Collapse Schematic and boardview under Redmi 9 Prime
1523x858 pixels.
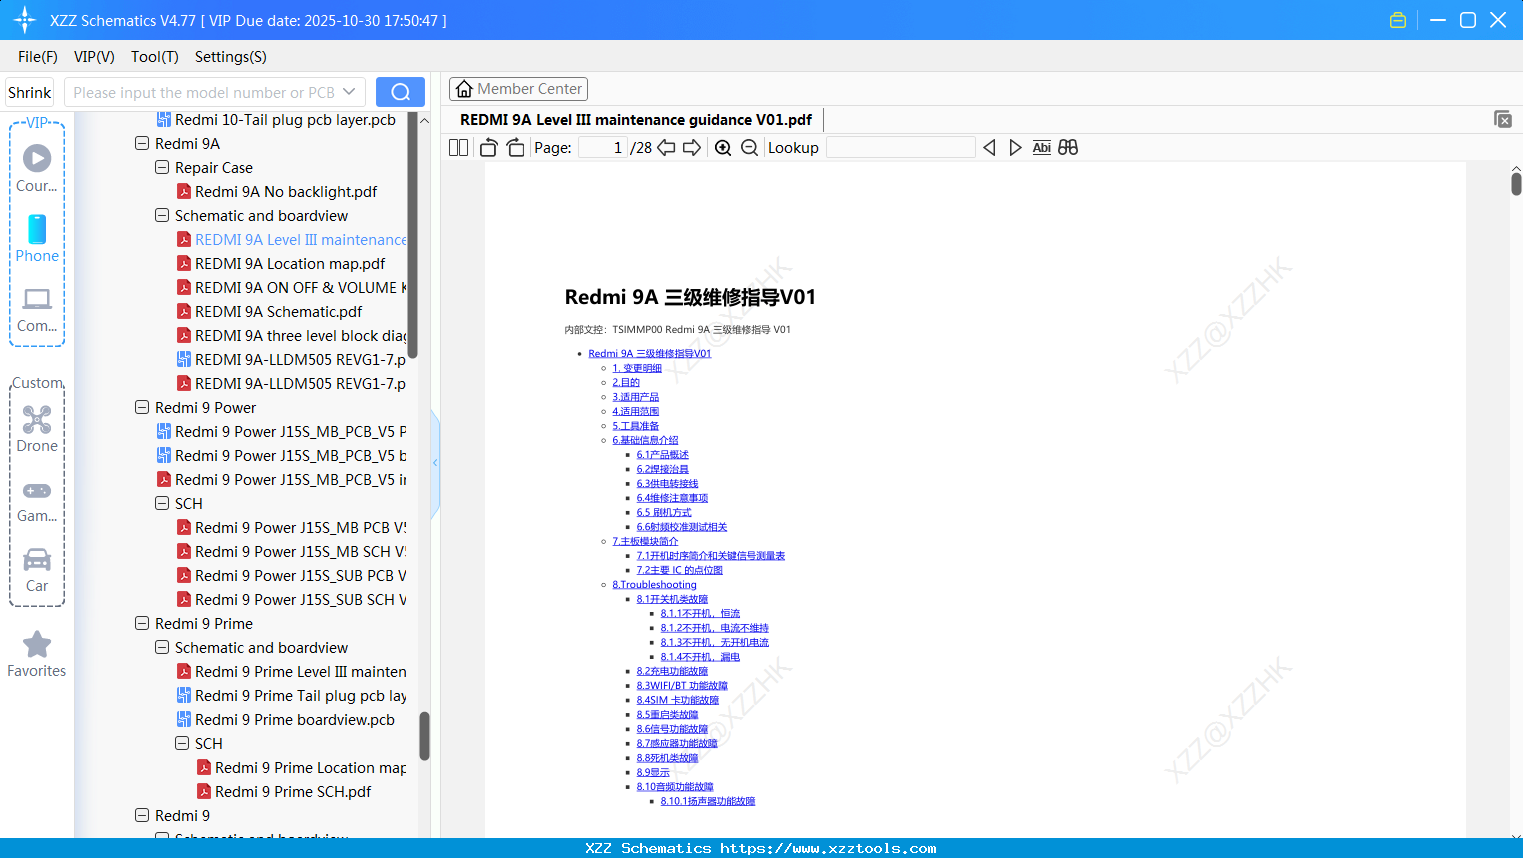(162, 647)
